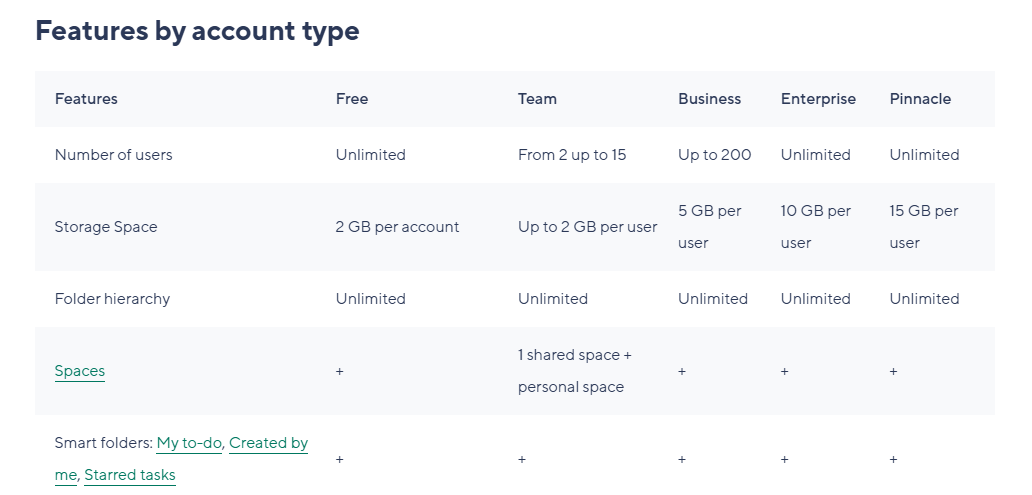
Task: Click the Team column header
Action: point(537,99)
